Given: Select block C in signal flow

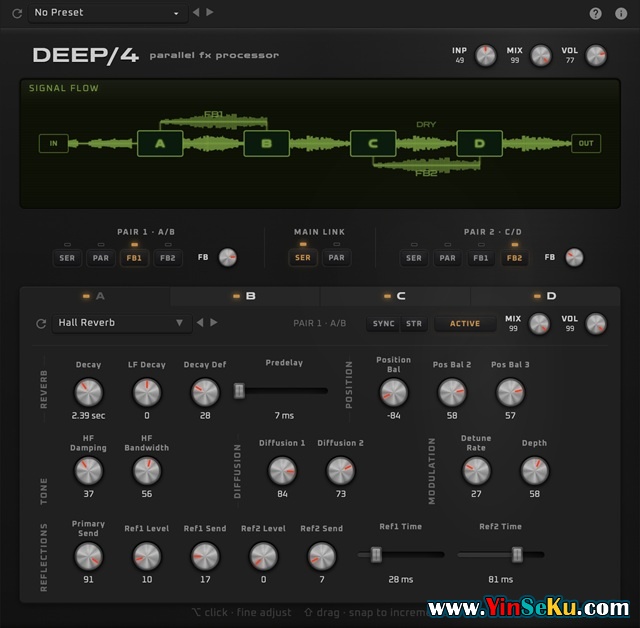Looking at the screenshot, I should pos(373,144).
